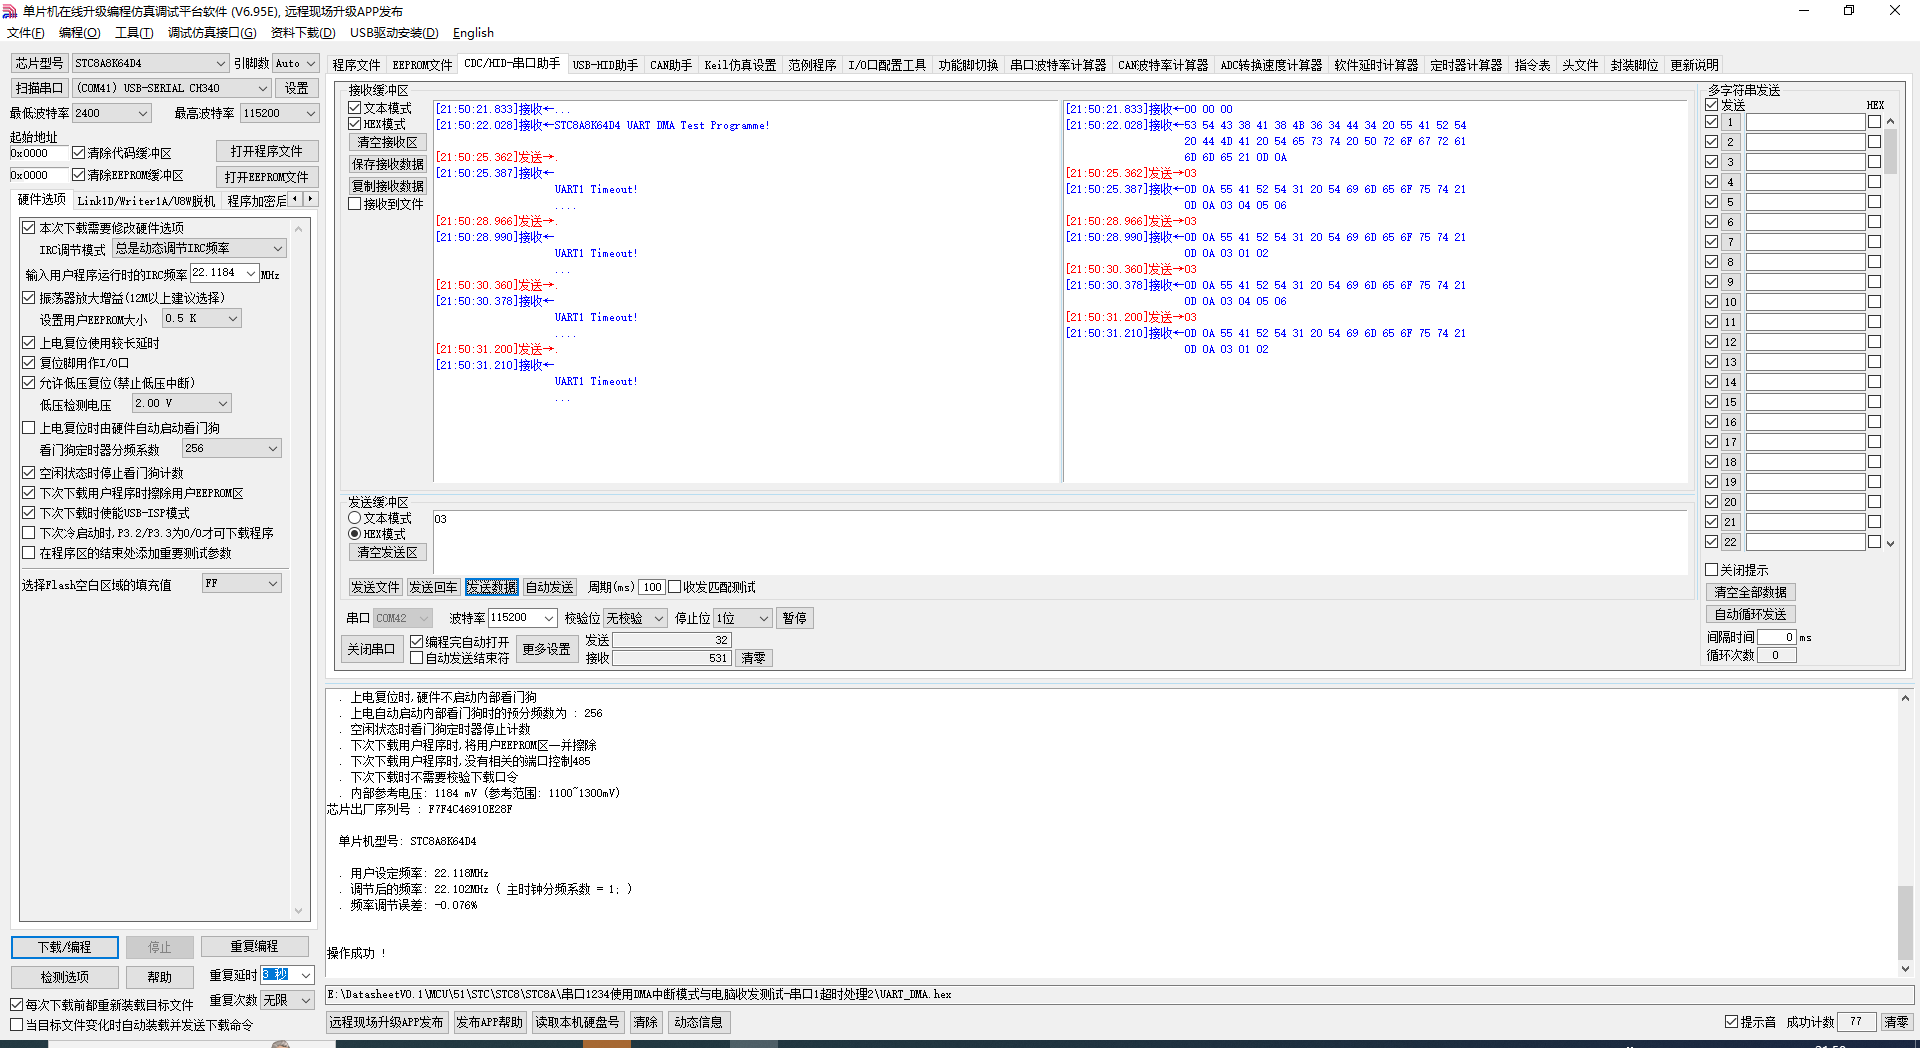The height and width of the screenshot is (1048, 1920).
Task: Toggle 清除代码缓冲区 checkbox
Action: coord(78,153)
